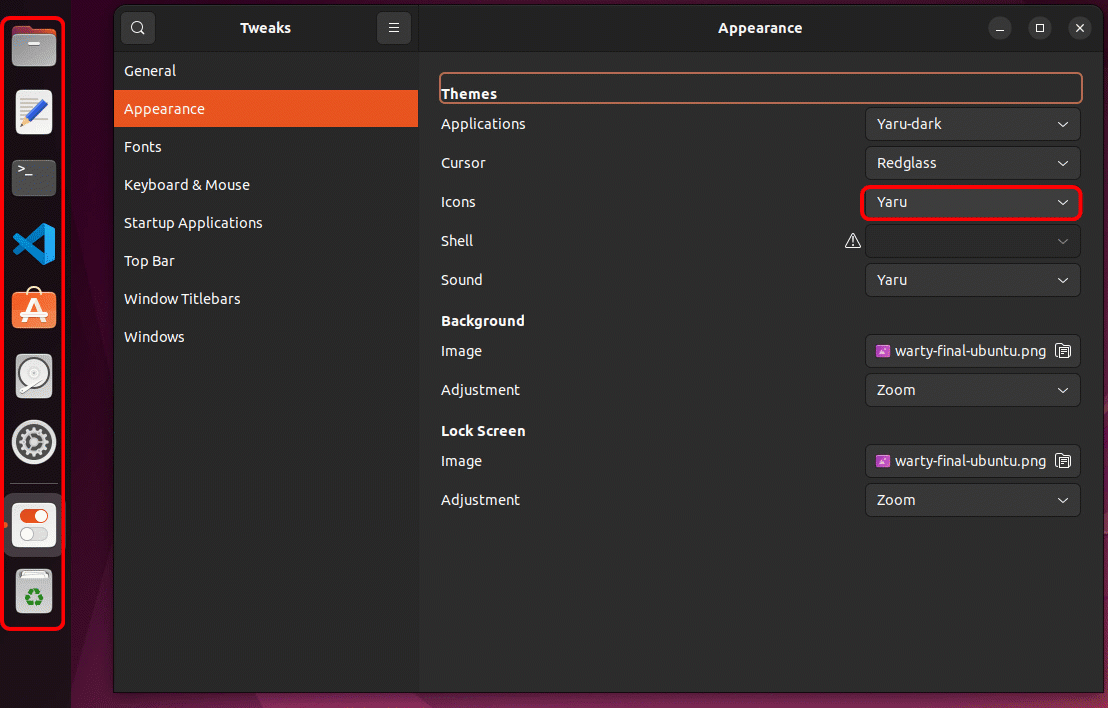Click the Shell theme label

tap(456, 241)
